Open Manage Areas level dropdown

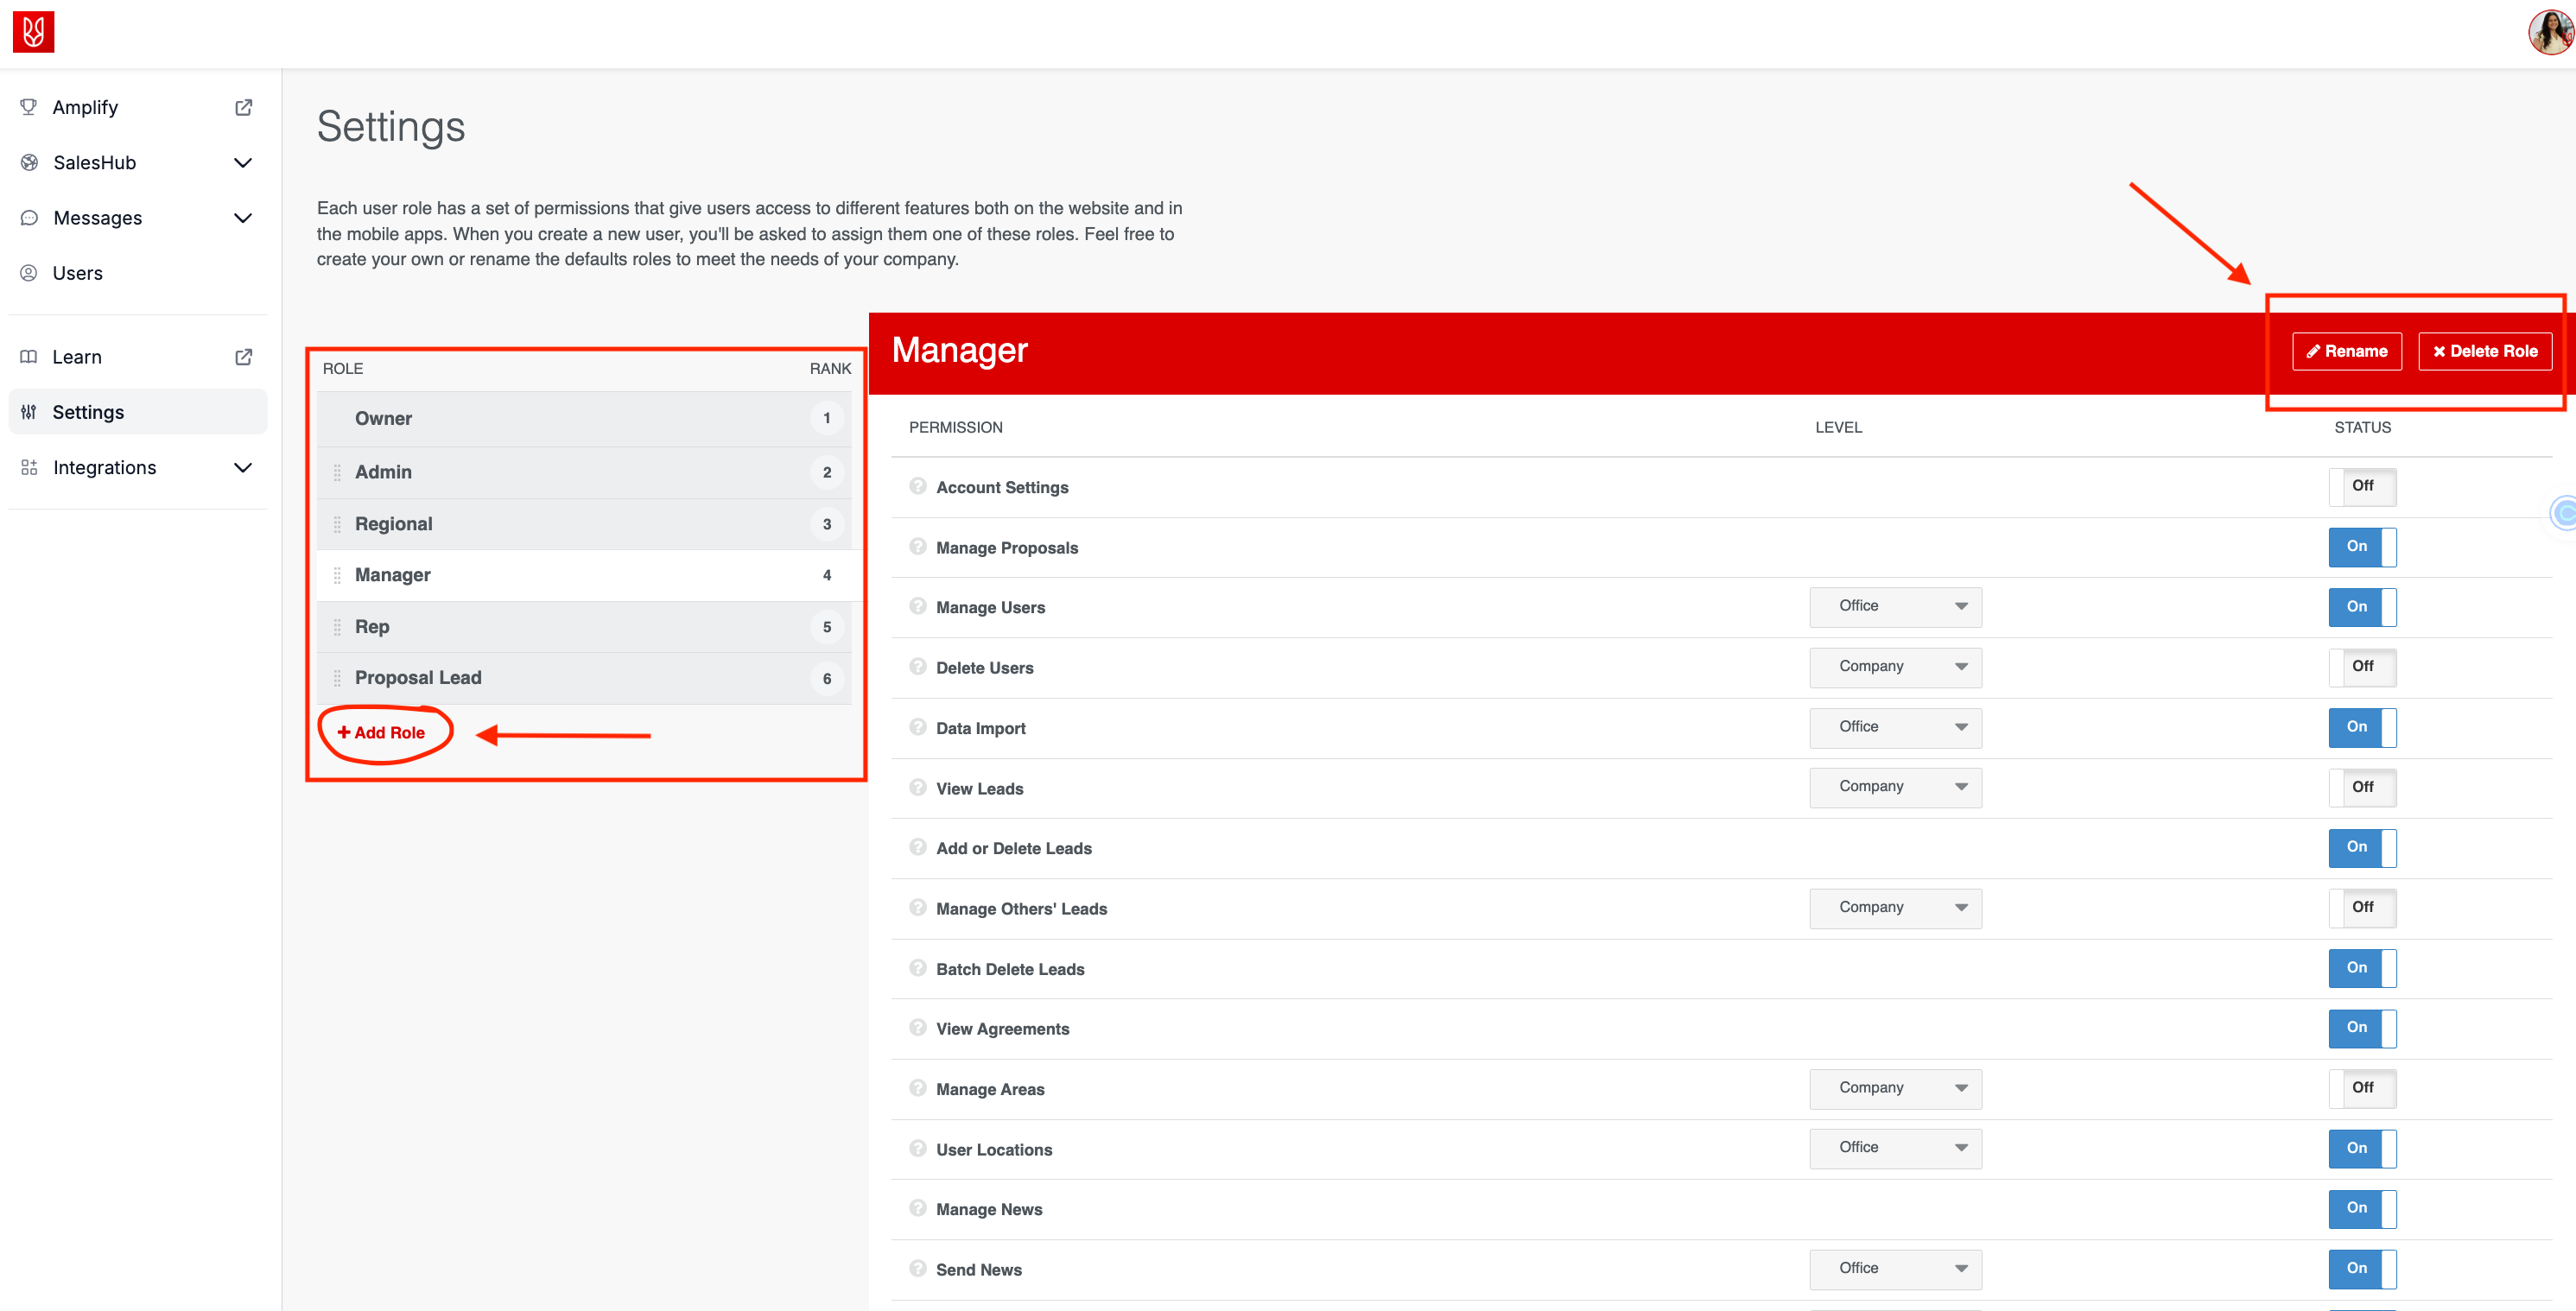click(1895, 1088)
